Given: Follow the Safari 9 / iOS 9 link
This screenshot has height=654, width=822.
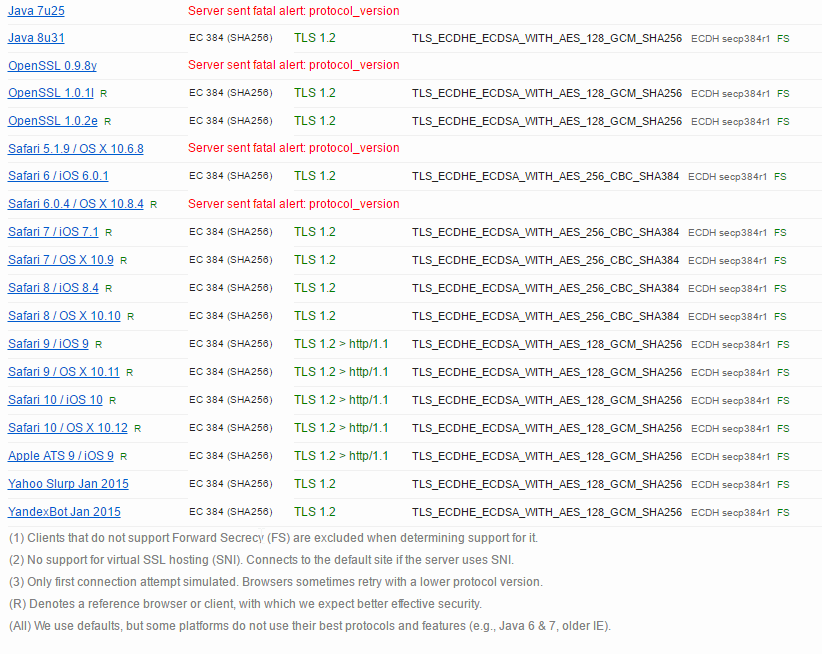Looking at the screenshot, I should 48,344.
